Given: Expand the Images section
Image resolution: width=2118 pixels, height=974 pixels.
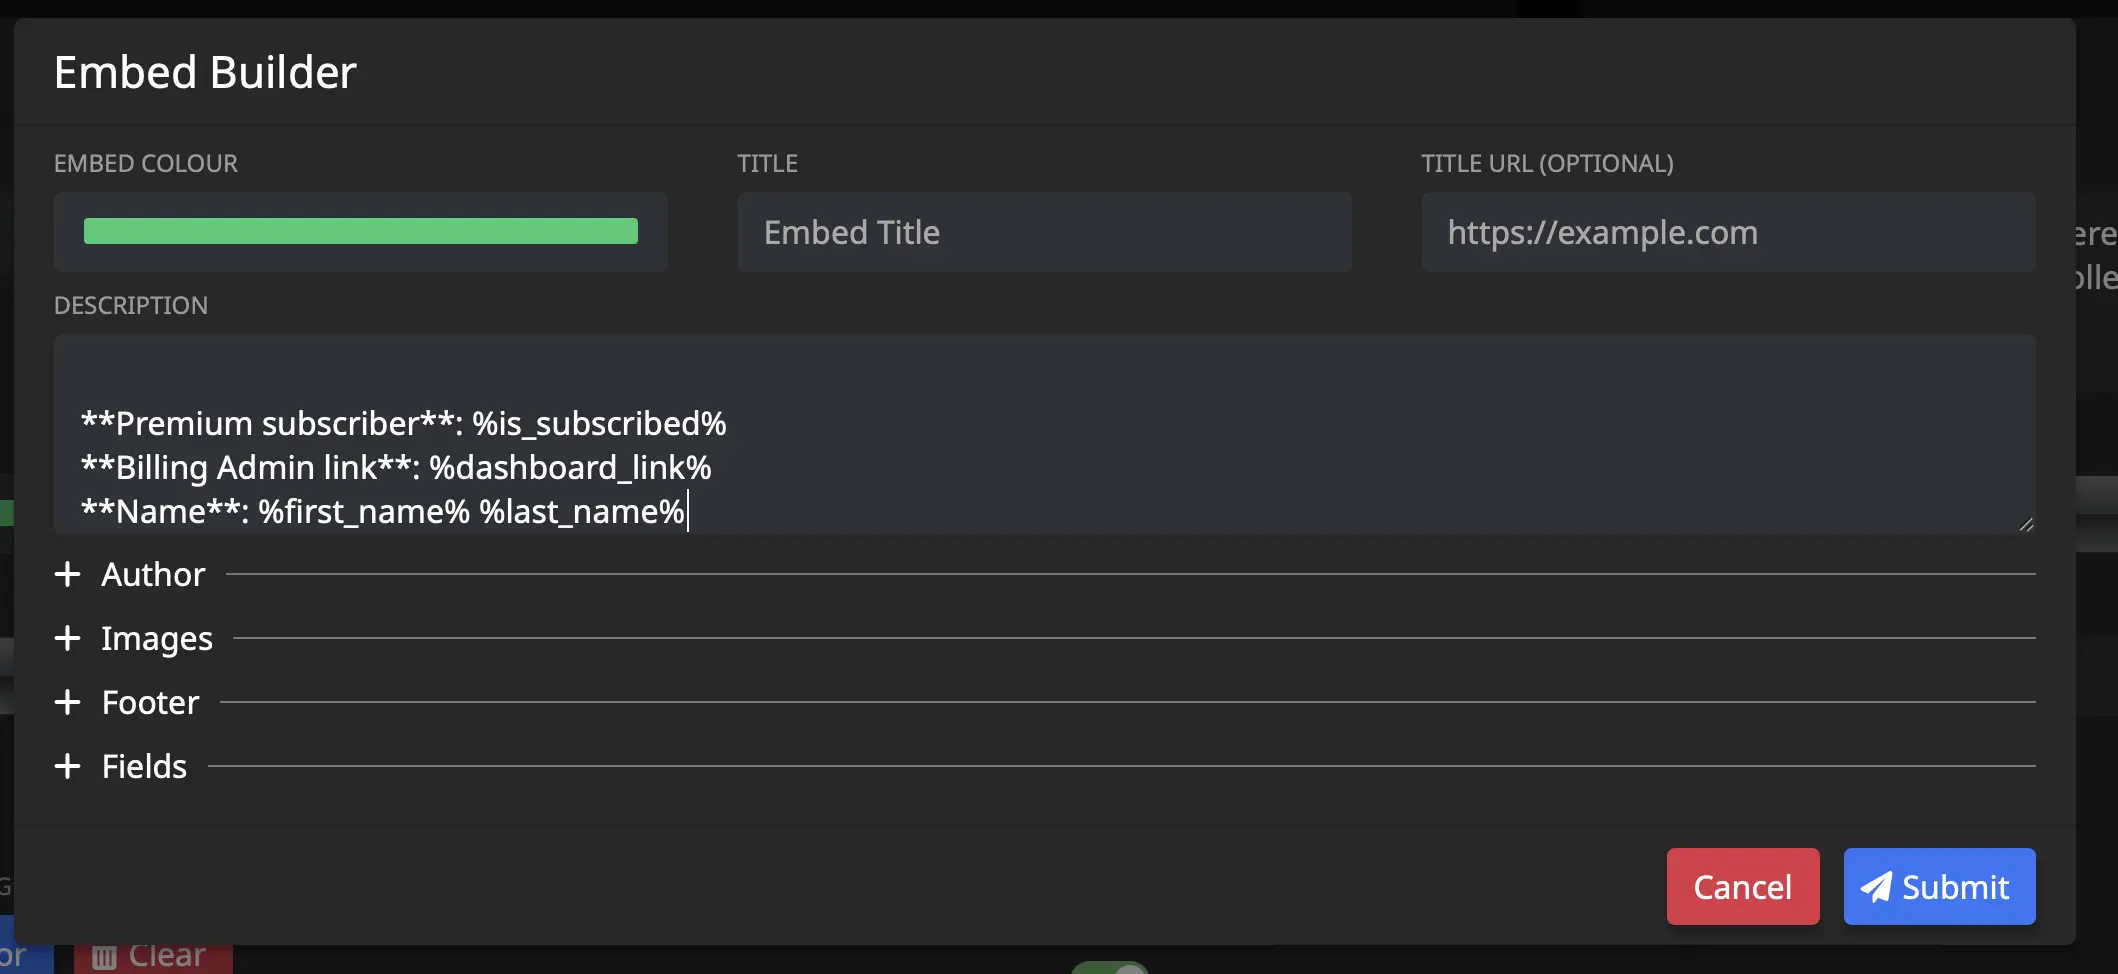Looking at the screenshot, I should click(156, 638).
